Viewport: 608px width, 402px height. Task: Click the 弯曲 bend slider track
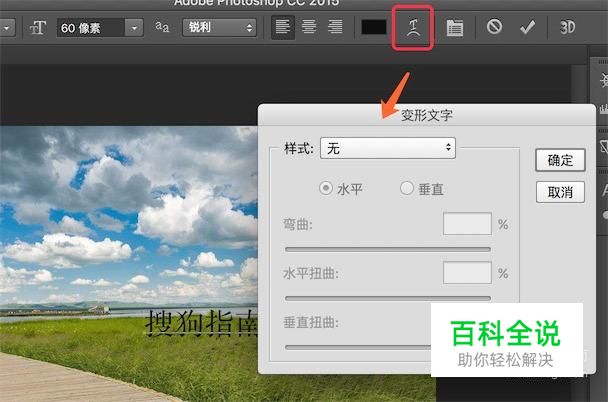pyautogui.click(x=388, y=249)
